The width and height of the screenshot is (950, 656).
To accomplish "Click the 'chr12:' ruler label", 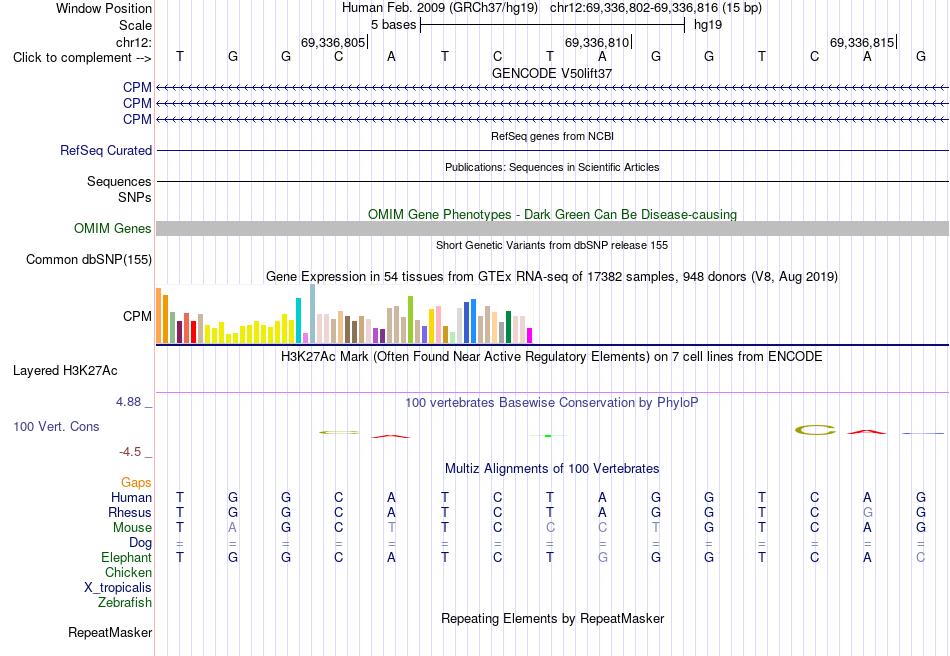I will click(x=133, y=42).
